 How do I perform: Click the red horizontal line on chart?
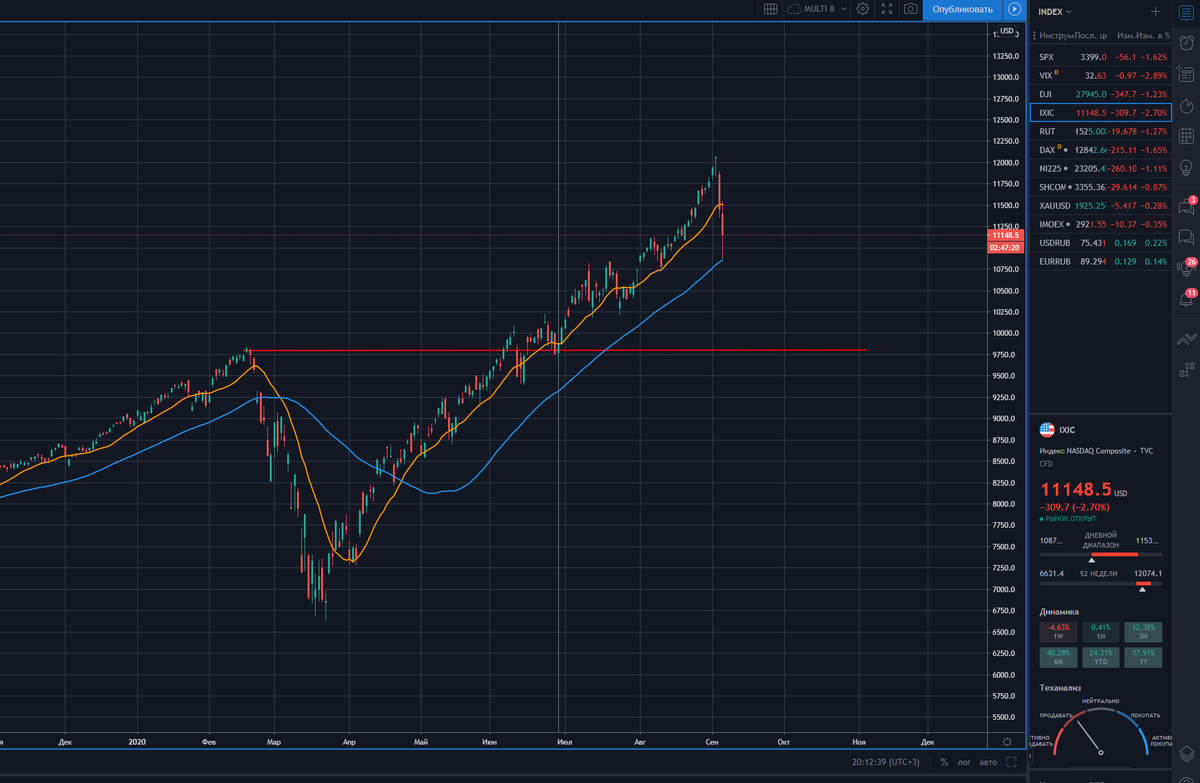556,350
